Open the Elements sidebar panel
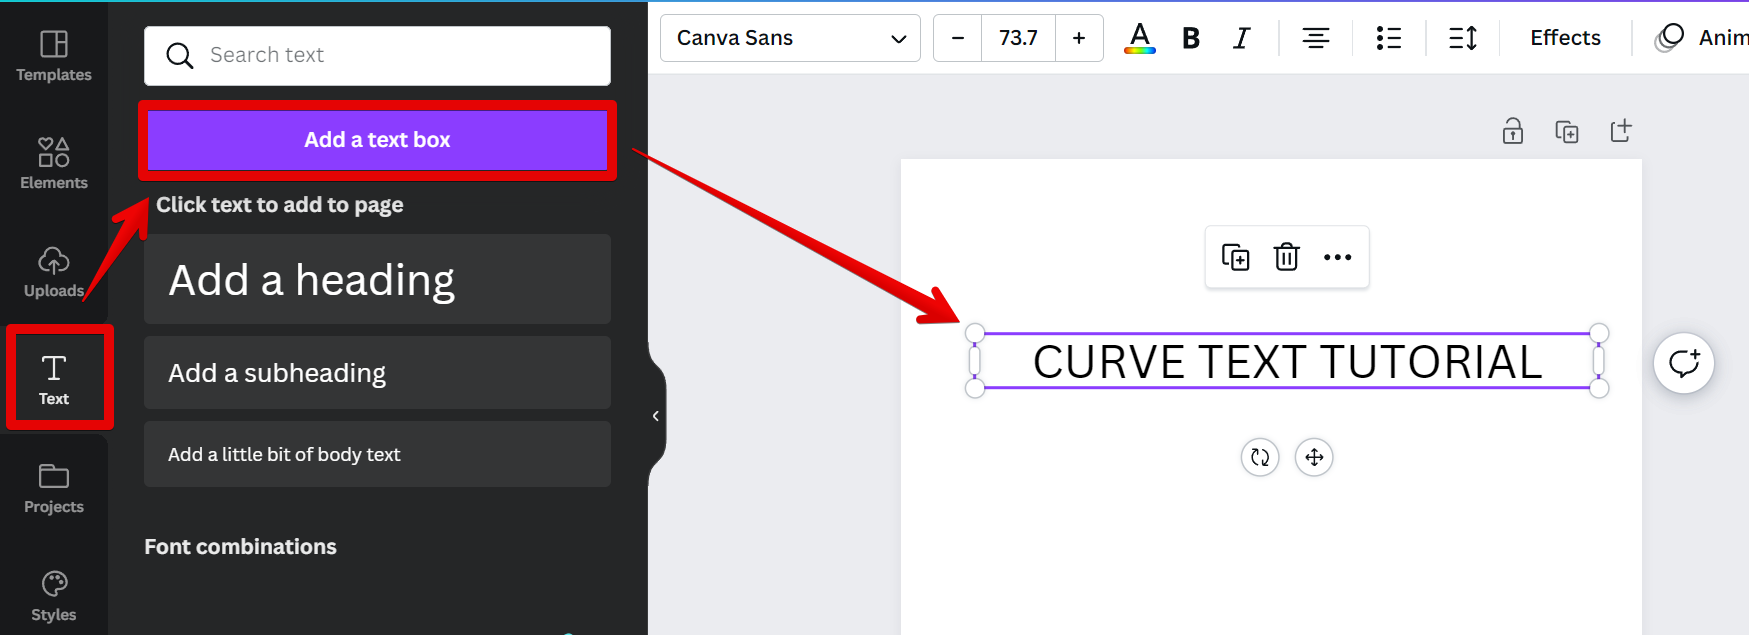This screenshot has width=1749, height=635. pos(54,164)
